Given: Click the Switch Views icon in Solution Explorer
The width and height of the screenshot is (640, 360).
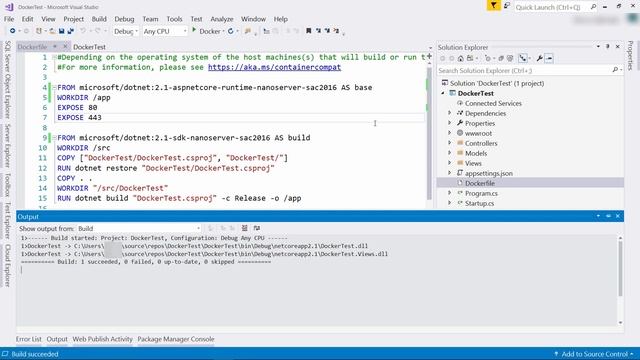Looking at the screenshot, I should (x=470, y=58).
